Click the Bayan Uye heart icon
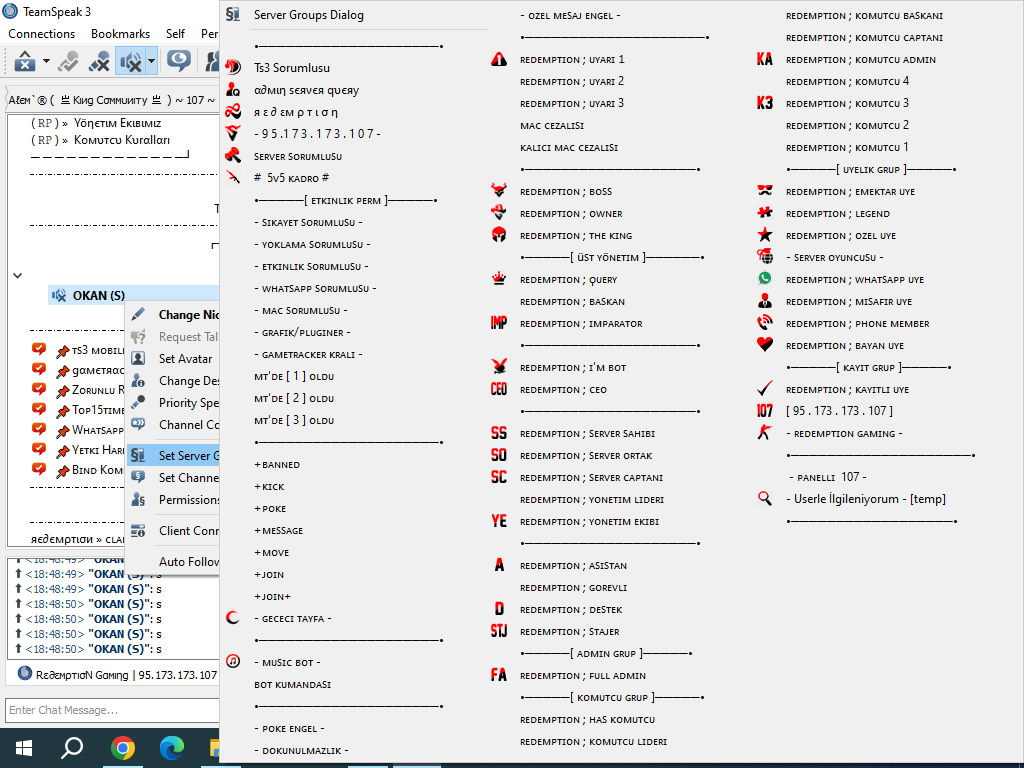The image size is (1024, 768). 765,345
